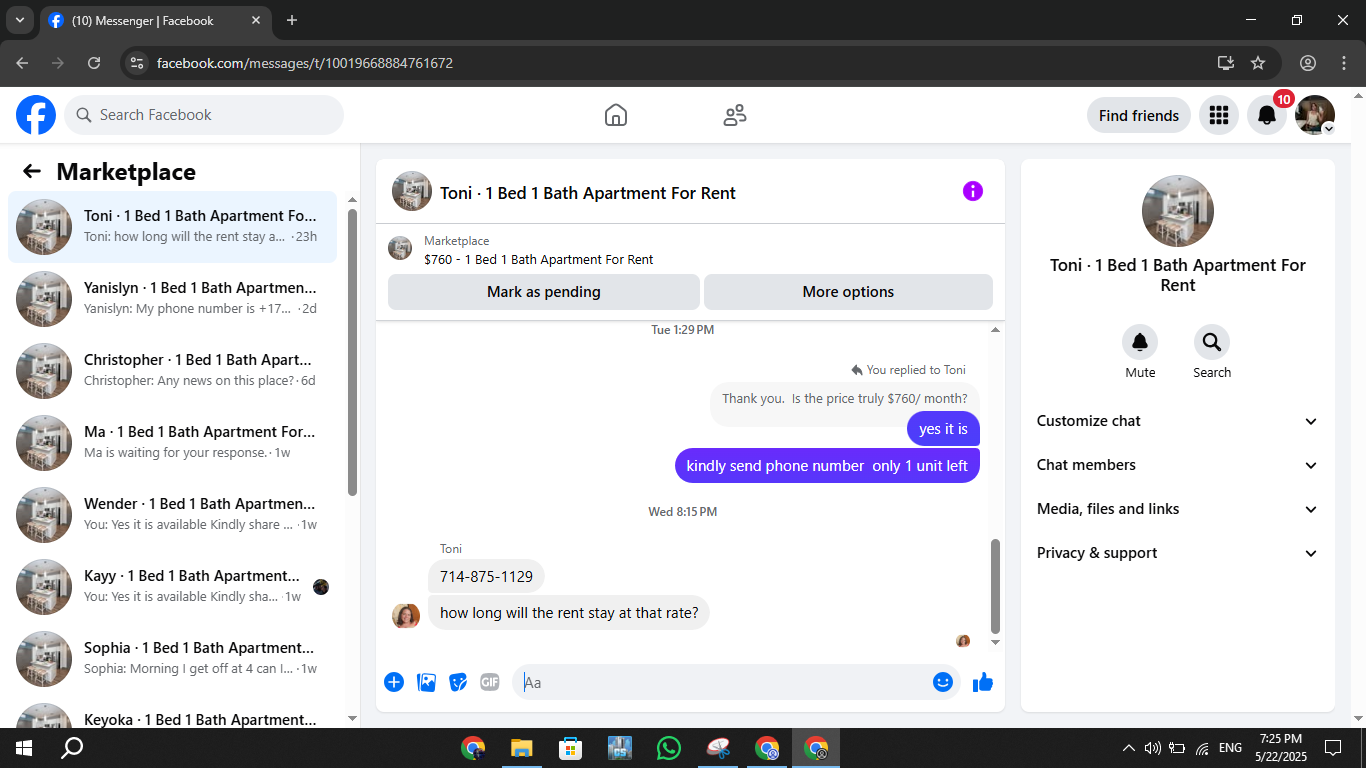
Task: Reload the page in the browser
Action: point(94,63)
